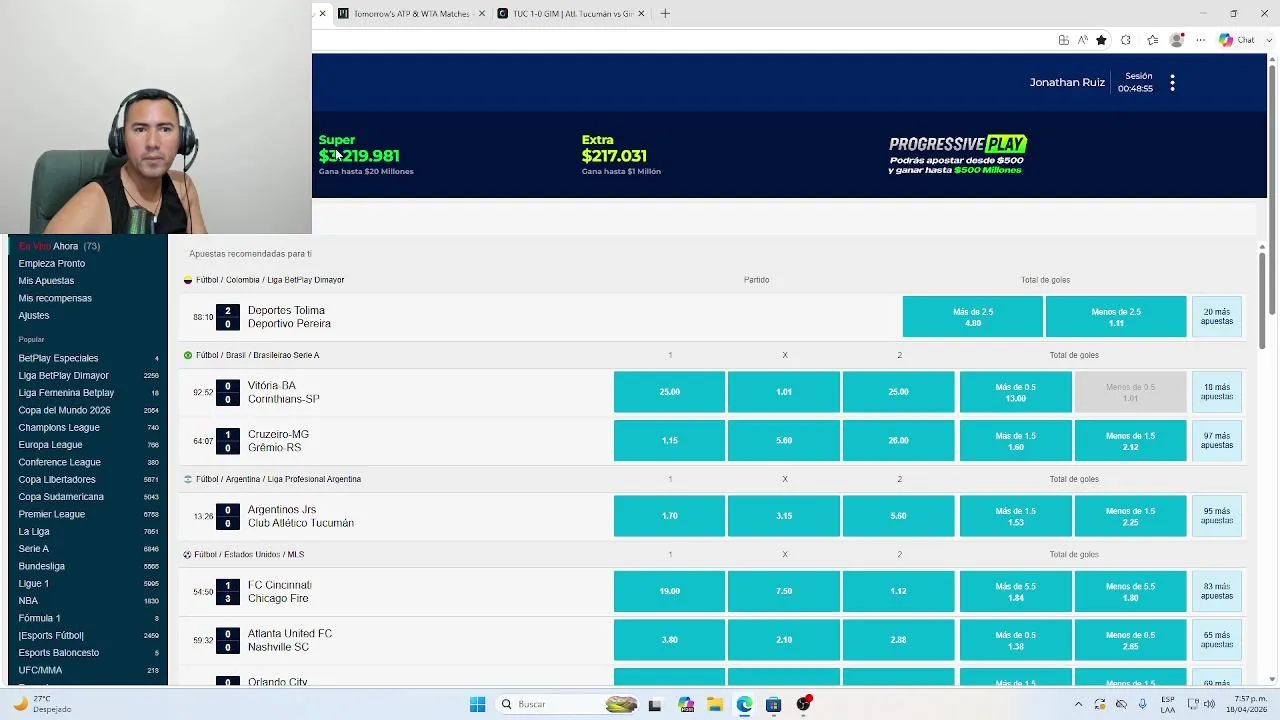
Task: Bet Menos de 1.5 on Argentinos Jrs match
Action: pyautogui.click(x=1130, y=516)
